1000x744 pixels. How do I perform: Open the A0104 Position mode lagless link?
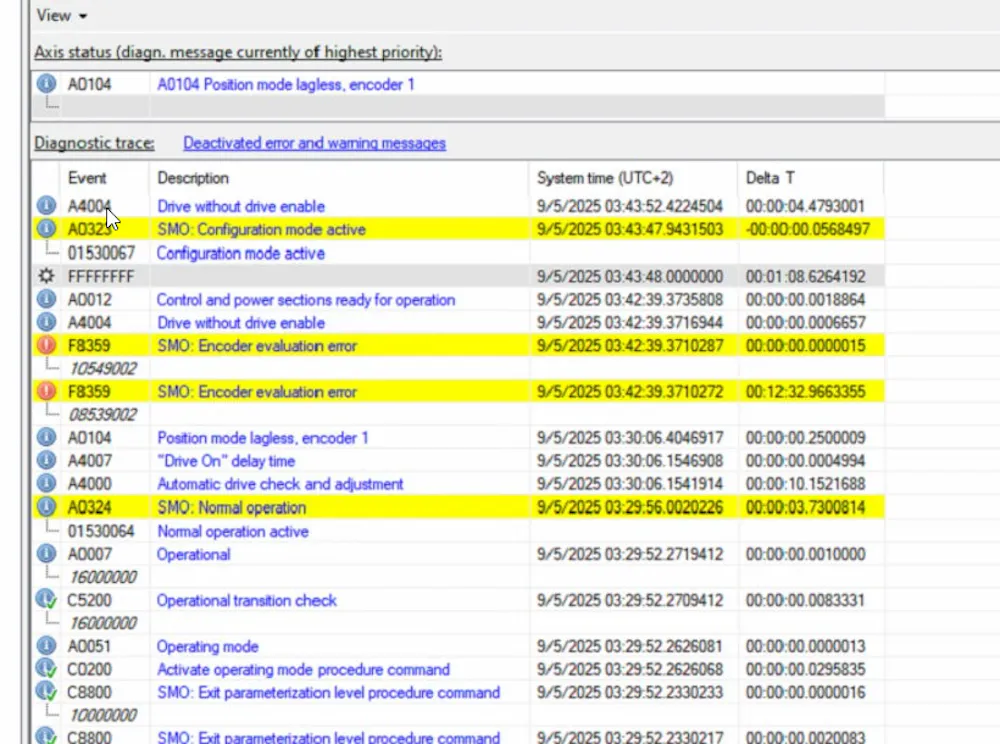point(286,84)
